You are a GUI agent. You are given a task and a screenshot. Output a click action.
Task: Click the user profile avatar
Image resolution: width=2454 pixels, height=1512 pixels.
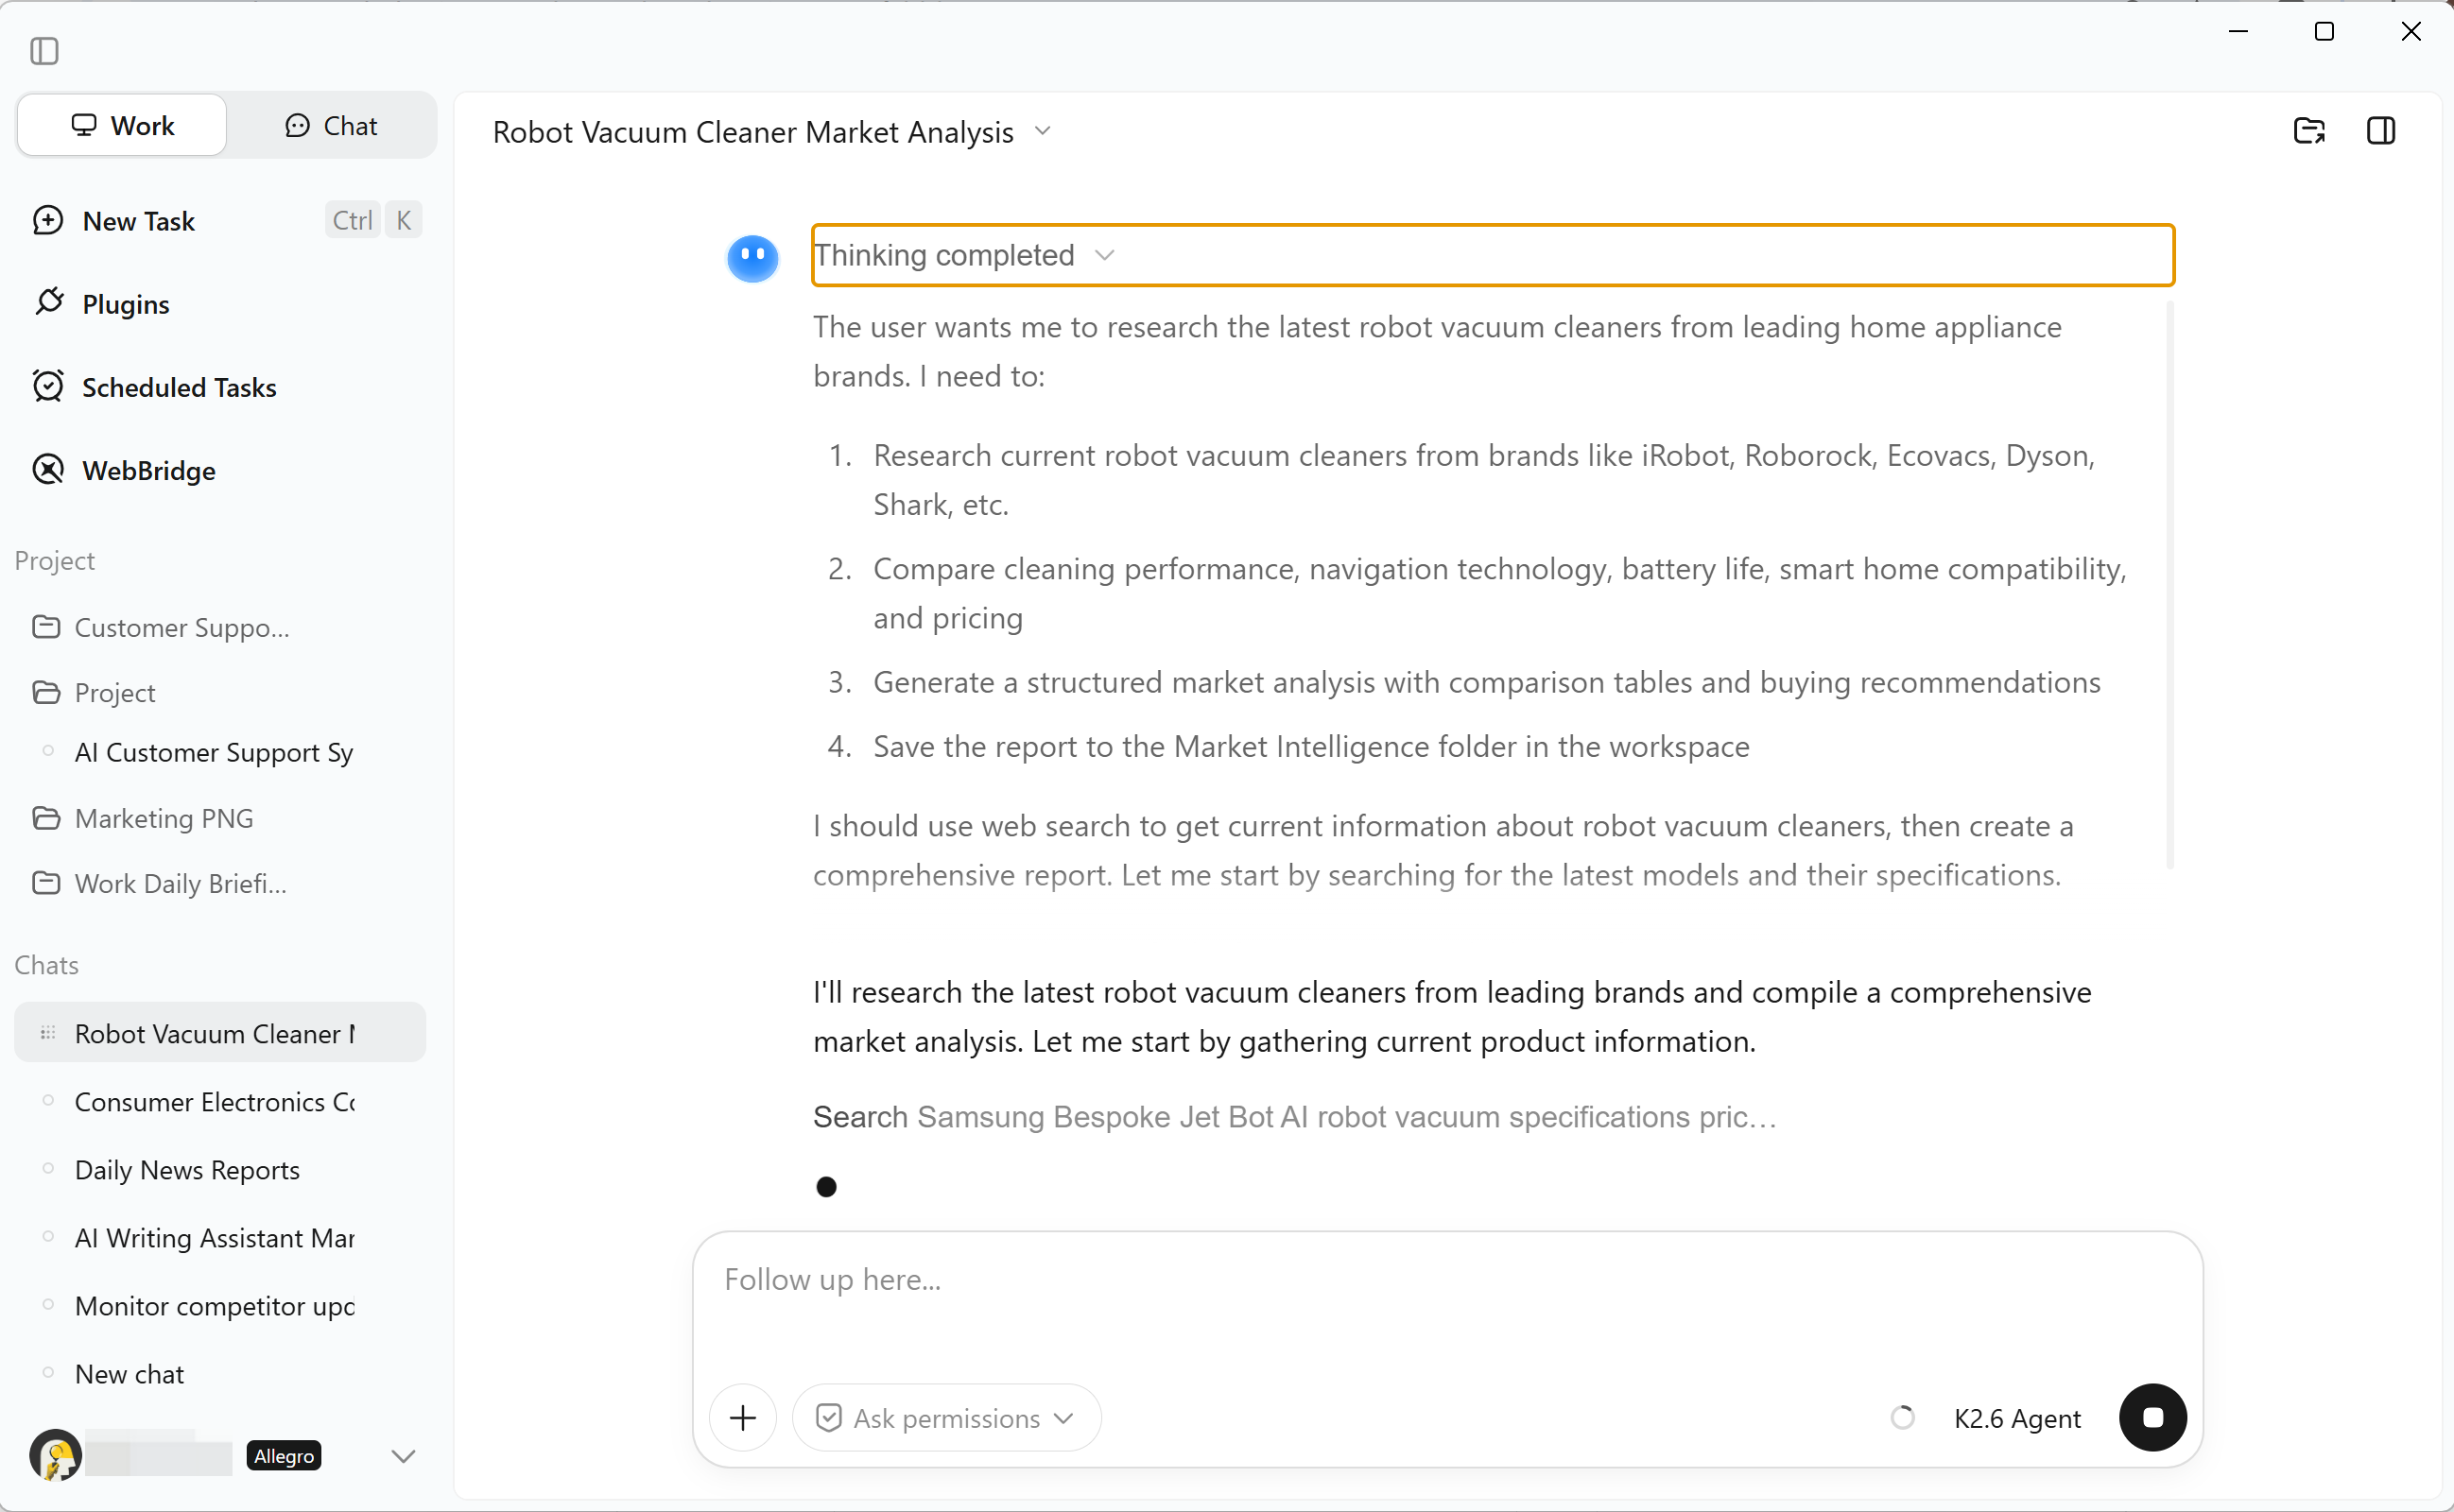[x=55, y=1455]
